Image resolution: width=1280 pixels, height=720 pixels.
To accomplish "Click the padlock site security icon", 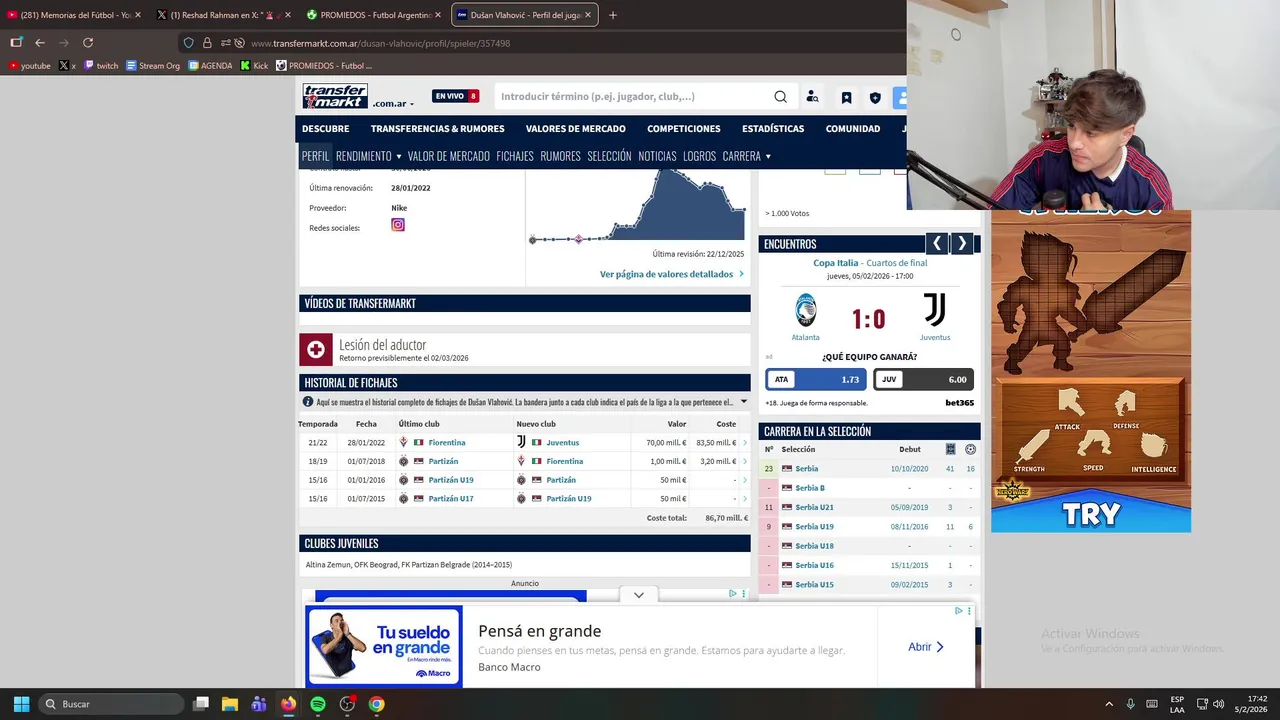I will pyautogui.click(x=207, y=43).
